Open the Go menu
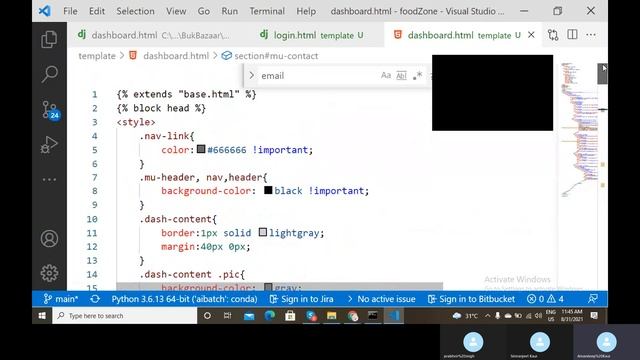Viewport: 640px width, 360px height. tap(204, 11)
